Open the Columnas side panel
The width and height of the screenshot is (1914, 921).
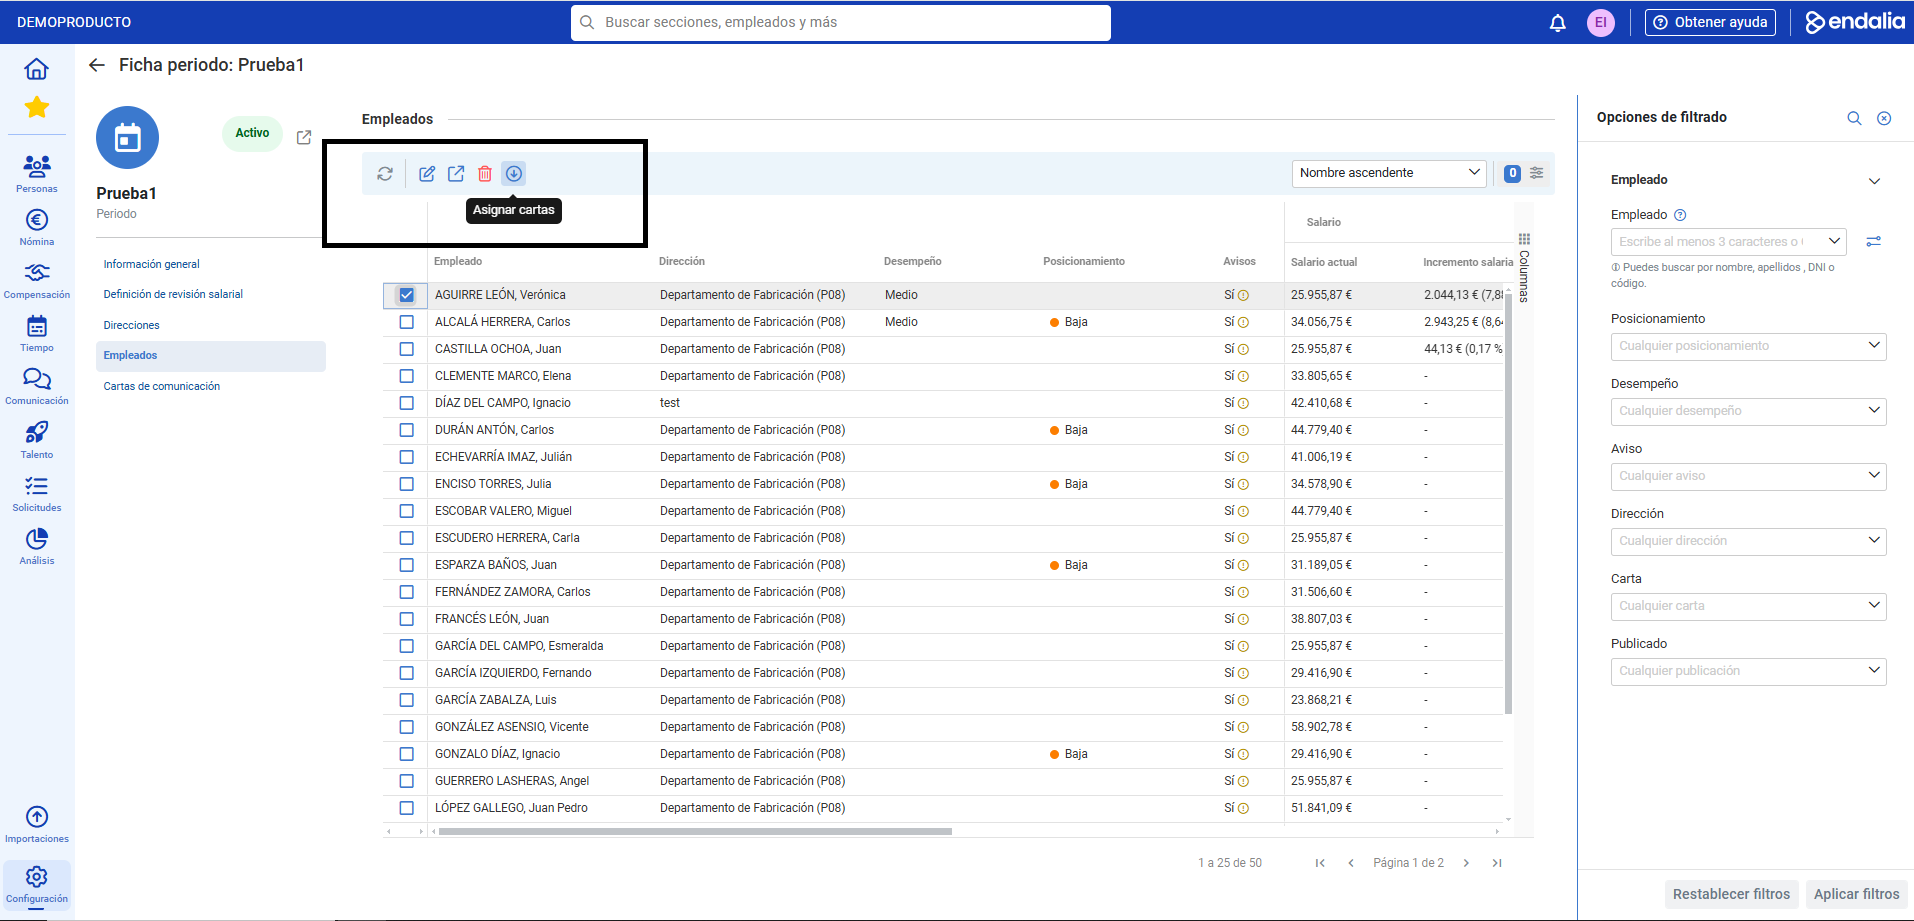pos(1524,267)
